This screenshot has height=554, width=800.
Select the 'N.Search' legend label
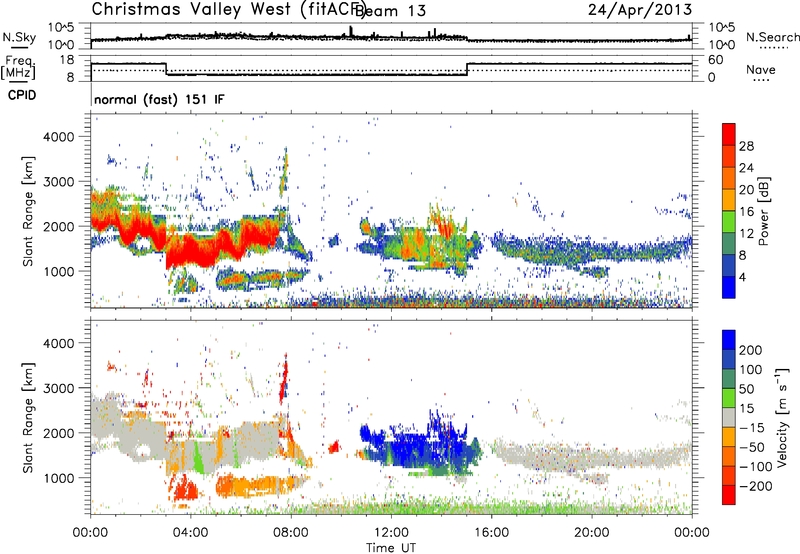[772, 37]
